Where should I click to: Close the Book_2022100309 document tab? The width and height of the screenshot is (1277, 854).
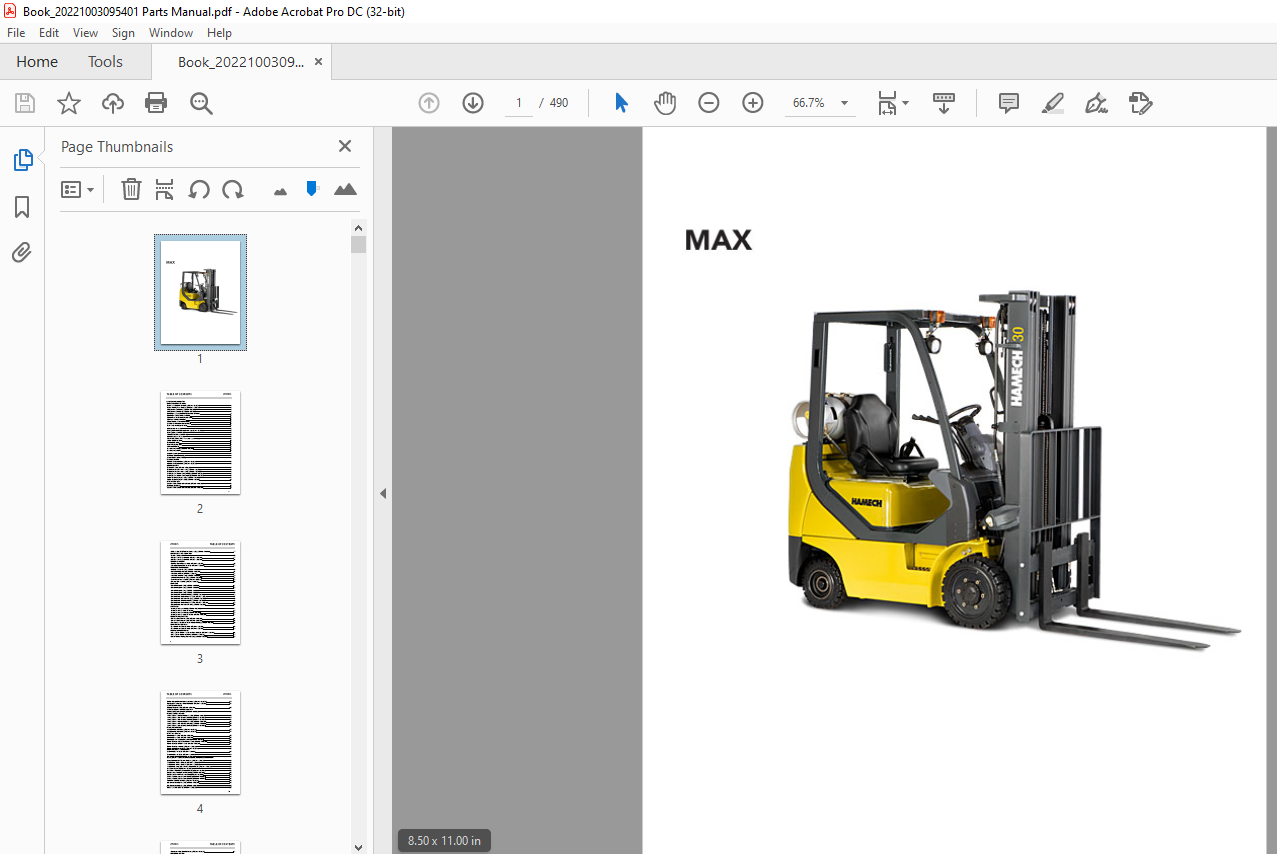(318, 62)
